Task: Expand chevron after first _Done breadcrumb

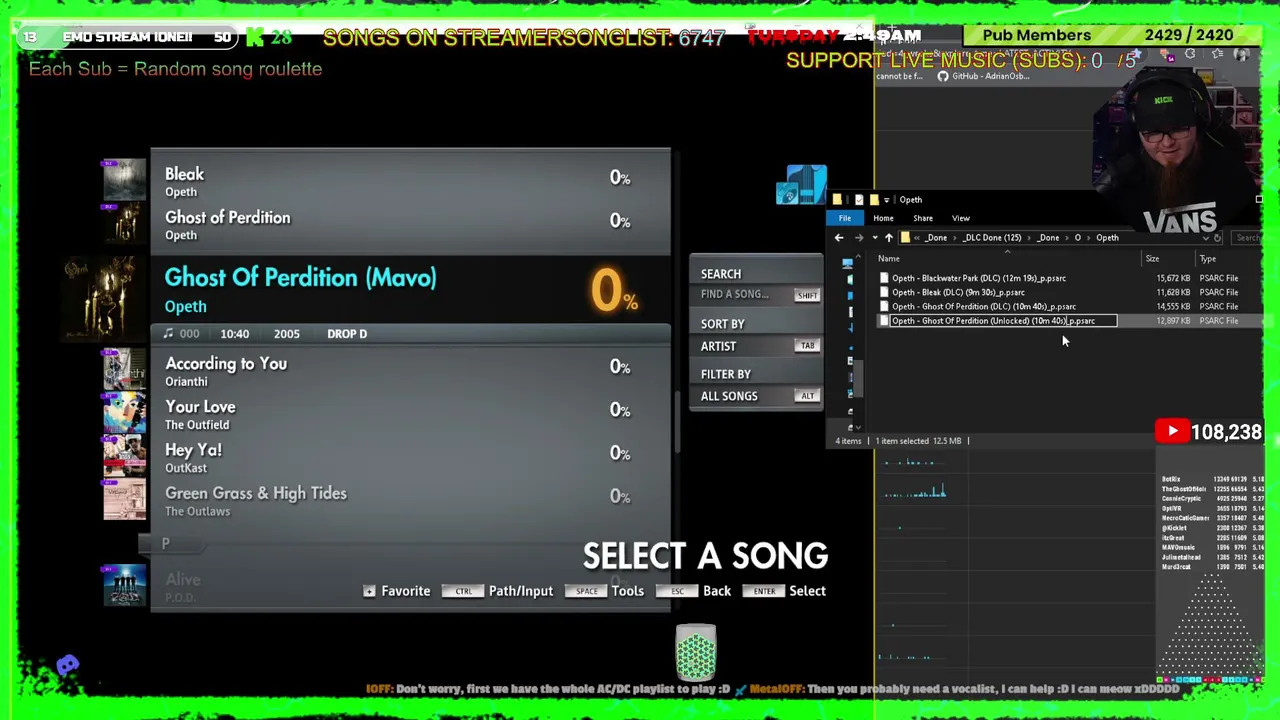Action: pyautogui.click(x=955, y=238)
